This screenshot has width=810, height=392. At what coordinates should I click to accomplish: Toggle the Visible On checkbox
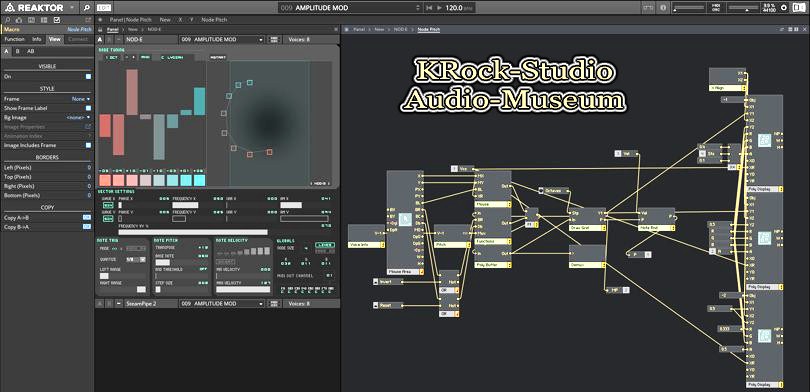point(88,76)
